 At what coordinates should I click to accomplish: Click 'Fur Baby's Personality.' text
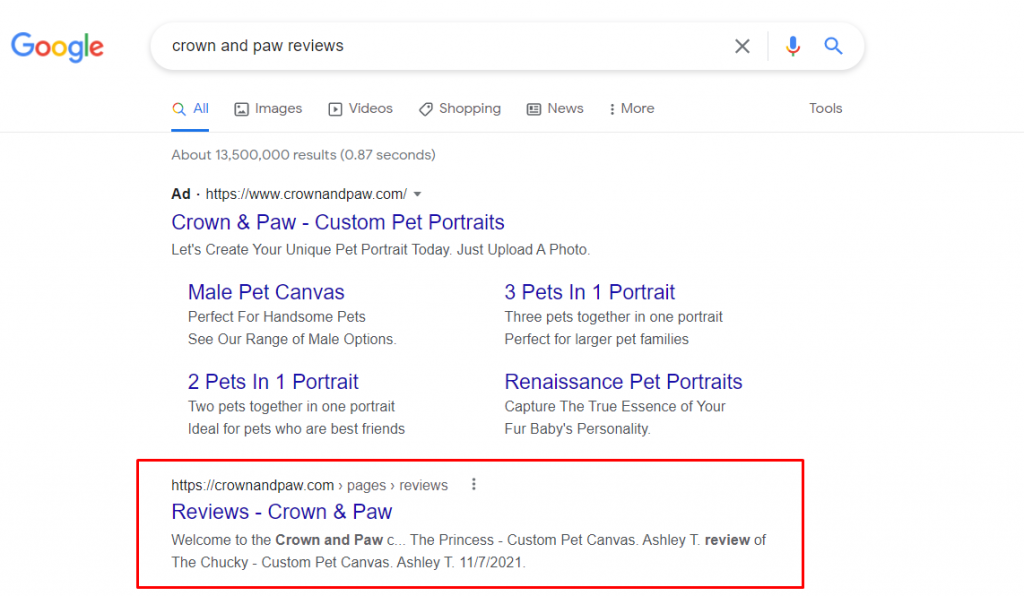pos(577,429)
